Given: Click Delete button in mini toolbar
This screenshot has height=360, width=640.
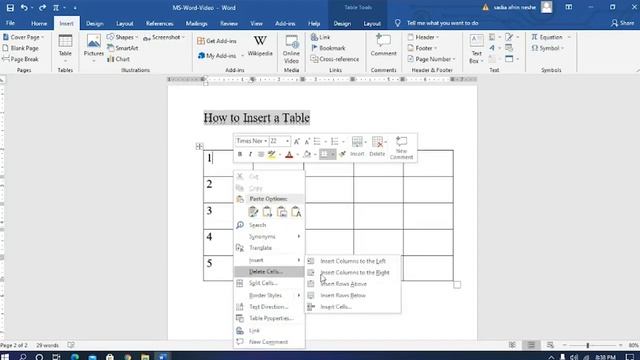Looking at the screenshot, I should [x=377, y=147].
